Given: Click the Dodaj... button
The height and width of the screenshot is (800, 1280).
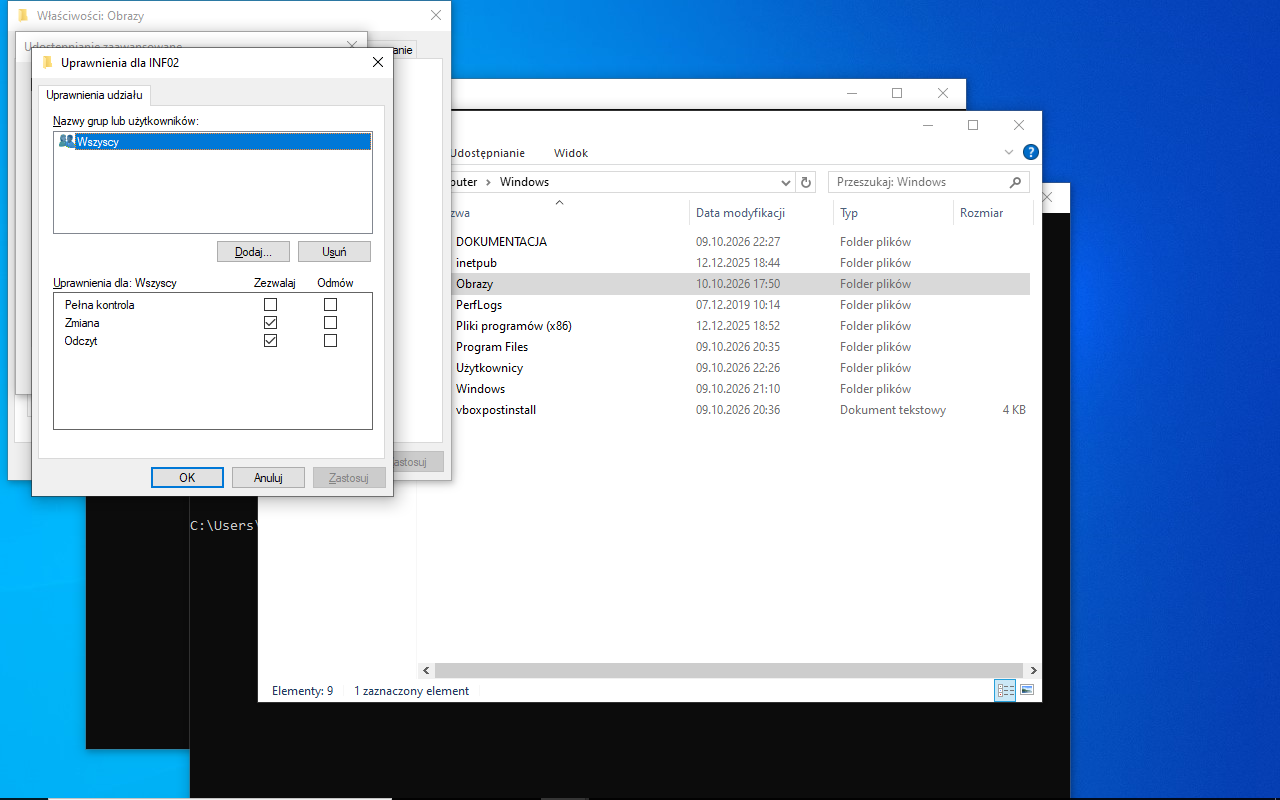Looking at the screenshot, I should pyautogui.click(x=253, y=252).
